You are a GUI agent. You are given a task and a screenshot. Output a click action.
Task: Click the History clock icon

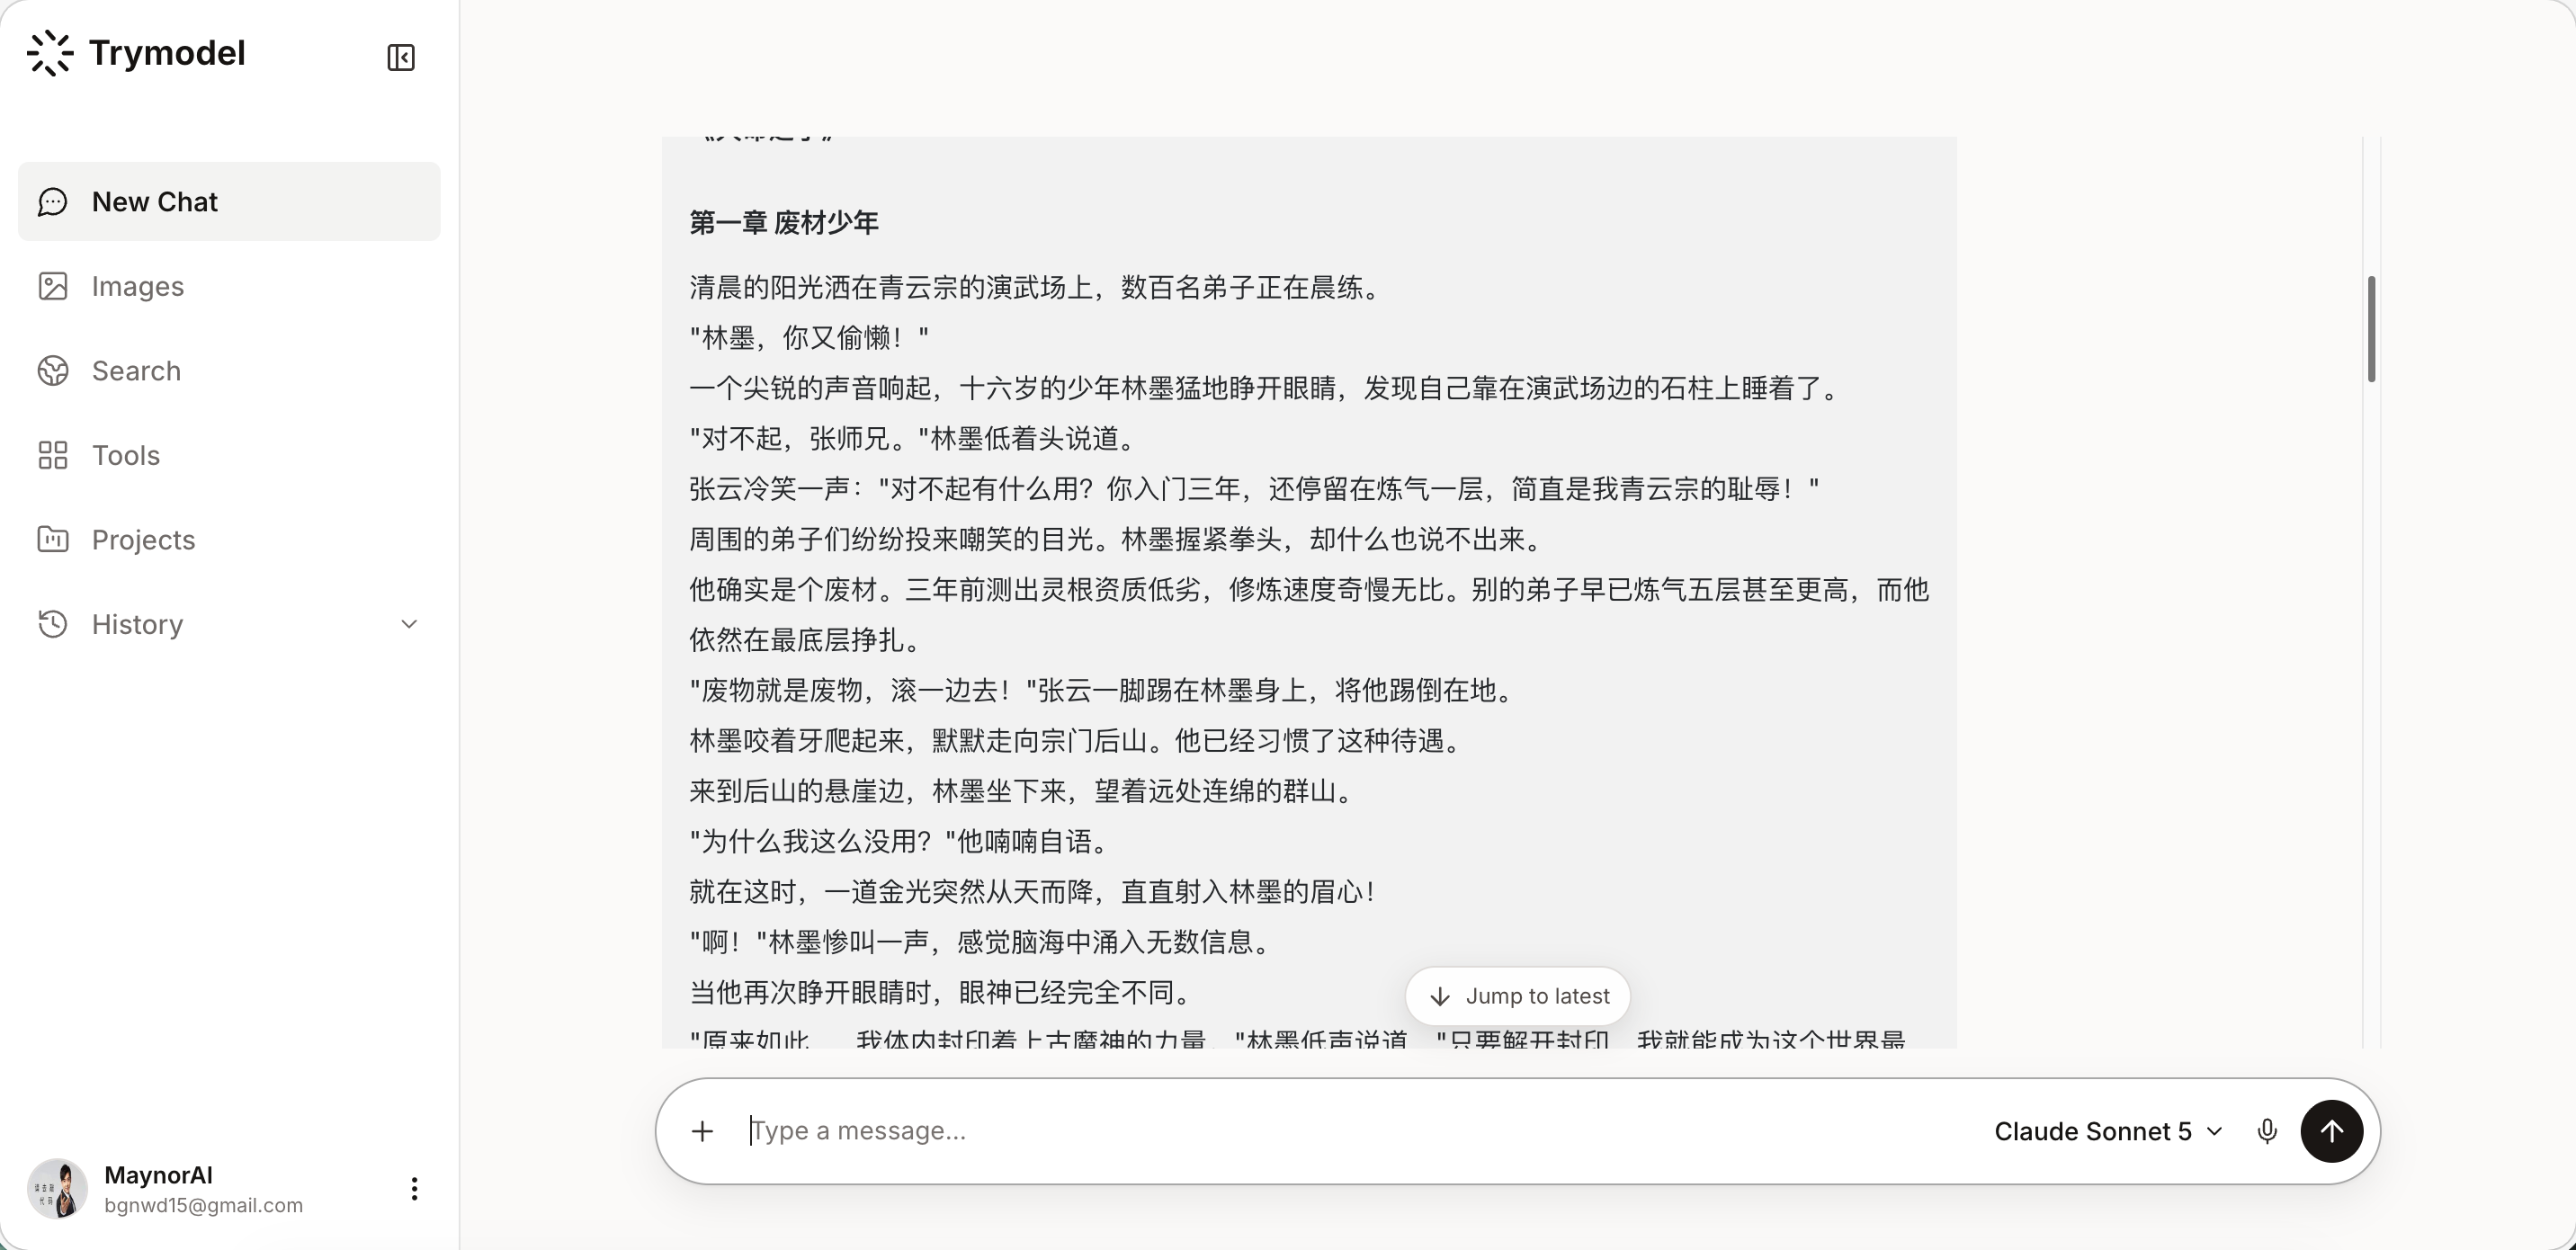(x=53, y=624)
